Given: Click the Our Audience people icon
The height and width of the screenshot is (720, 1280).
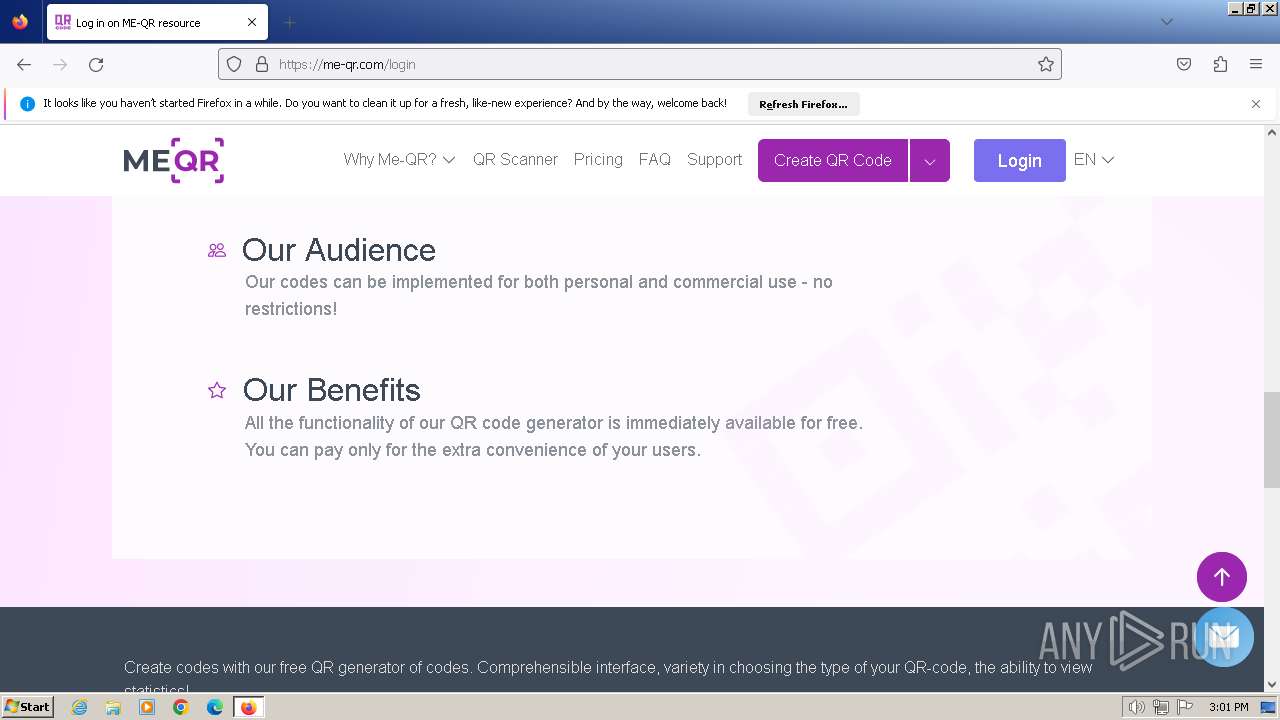Looking at the screenshot, I should (217, 250).
